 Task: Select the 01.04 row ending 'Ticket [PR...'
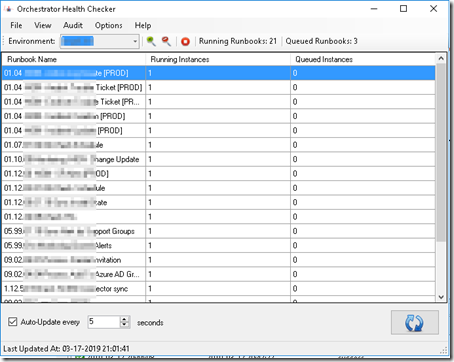point(219,102)
